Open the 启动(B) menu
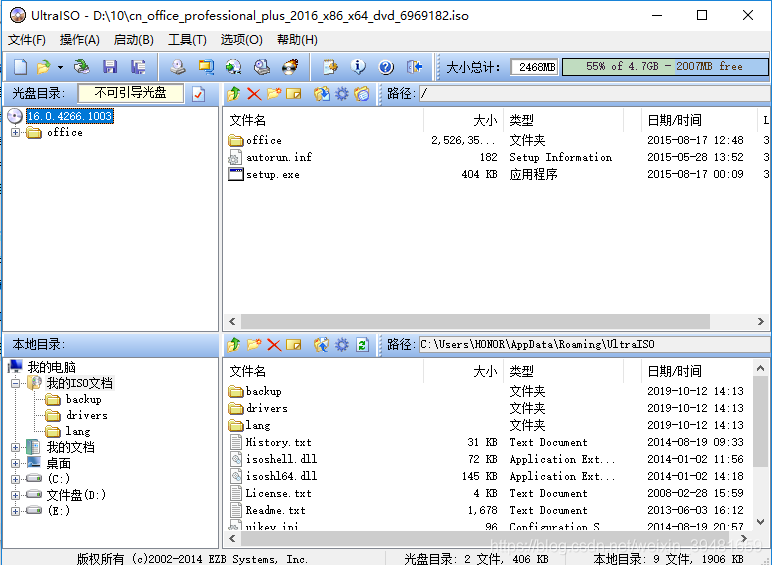The height and width of the screenshot is (565, 772). (133, 40)
